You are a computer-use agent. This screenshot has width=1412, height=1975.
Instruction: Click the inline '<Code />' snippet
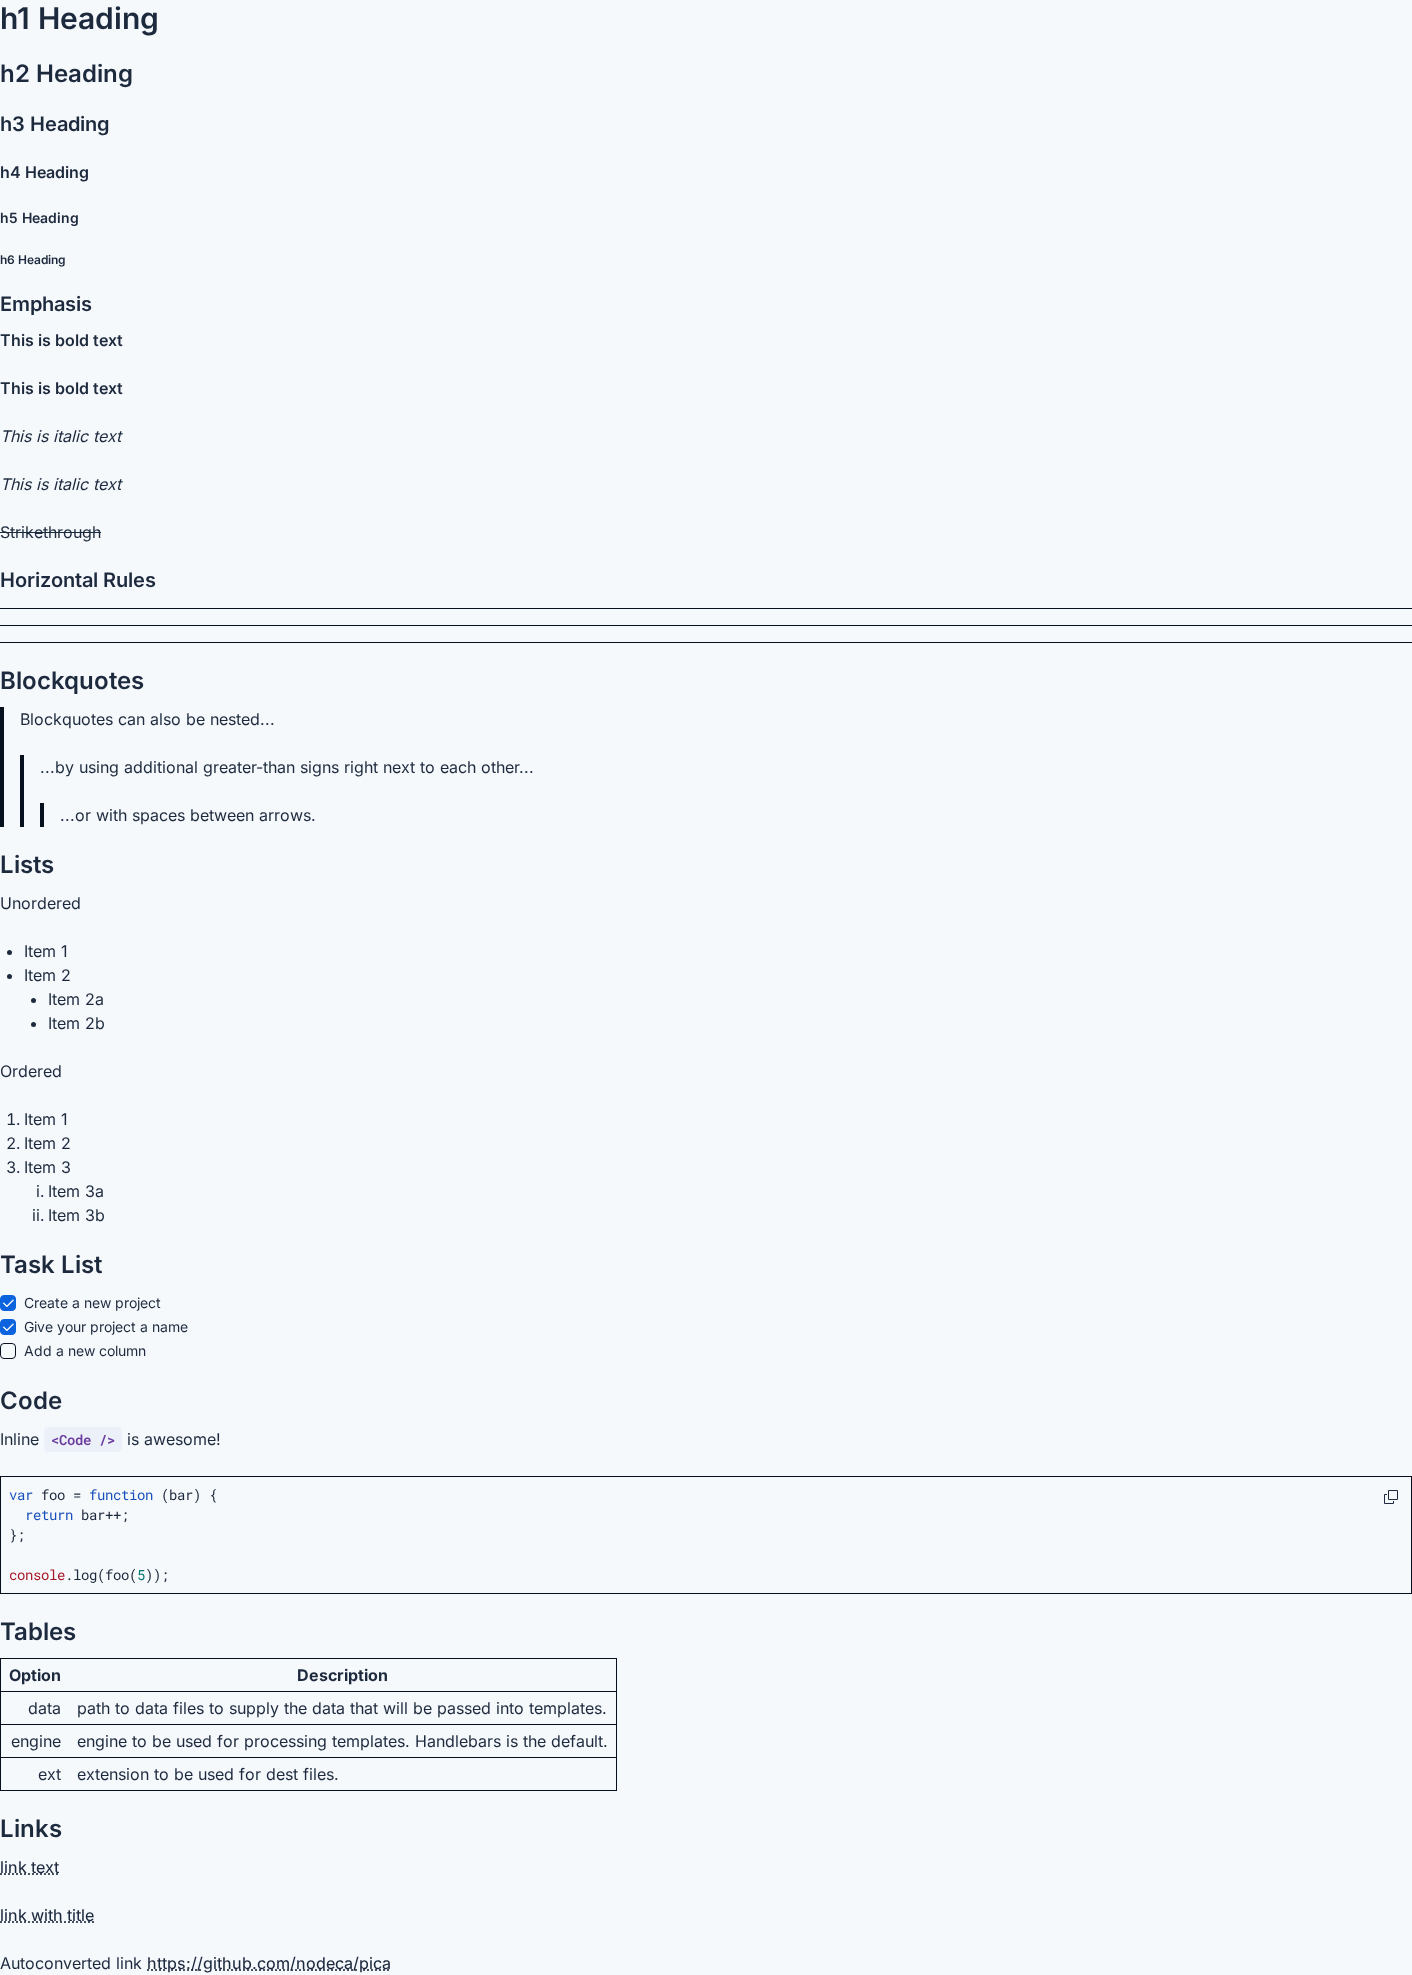pyautogui.click(x=83, y=1440)
